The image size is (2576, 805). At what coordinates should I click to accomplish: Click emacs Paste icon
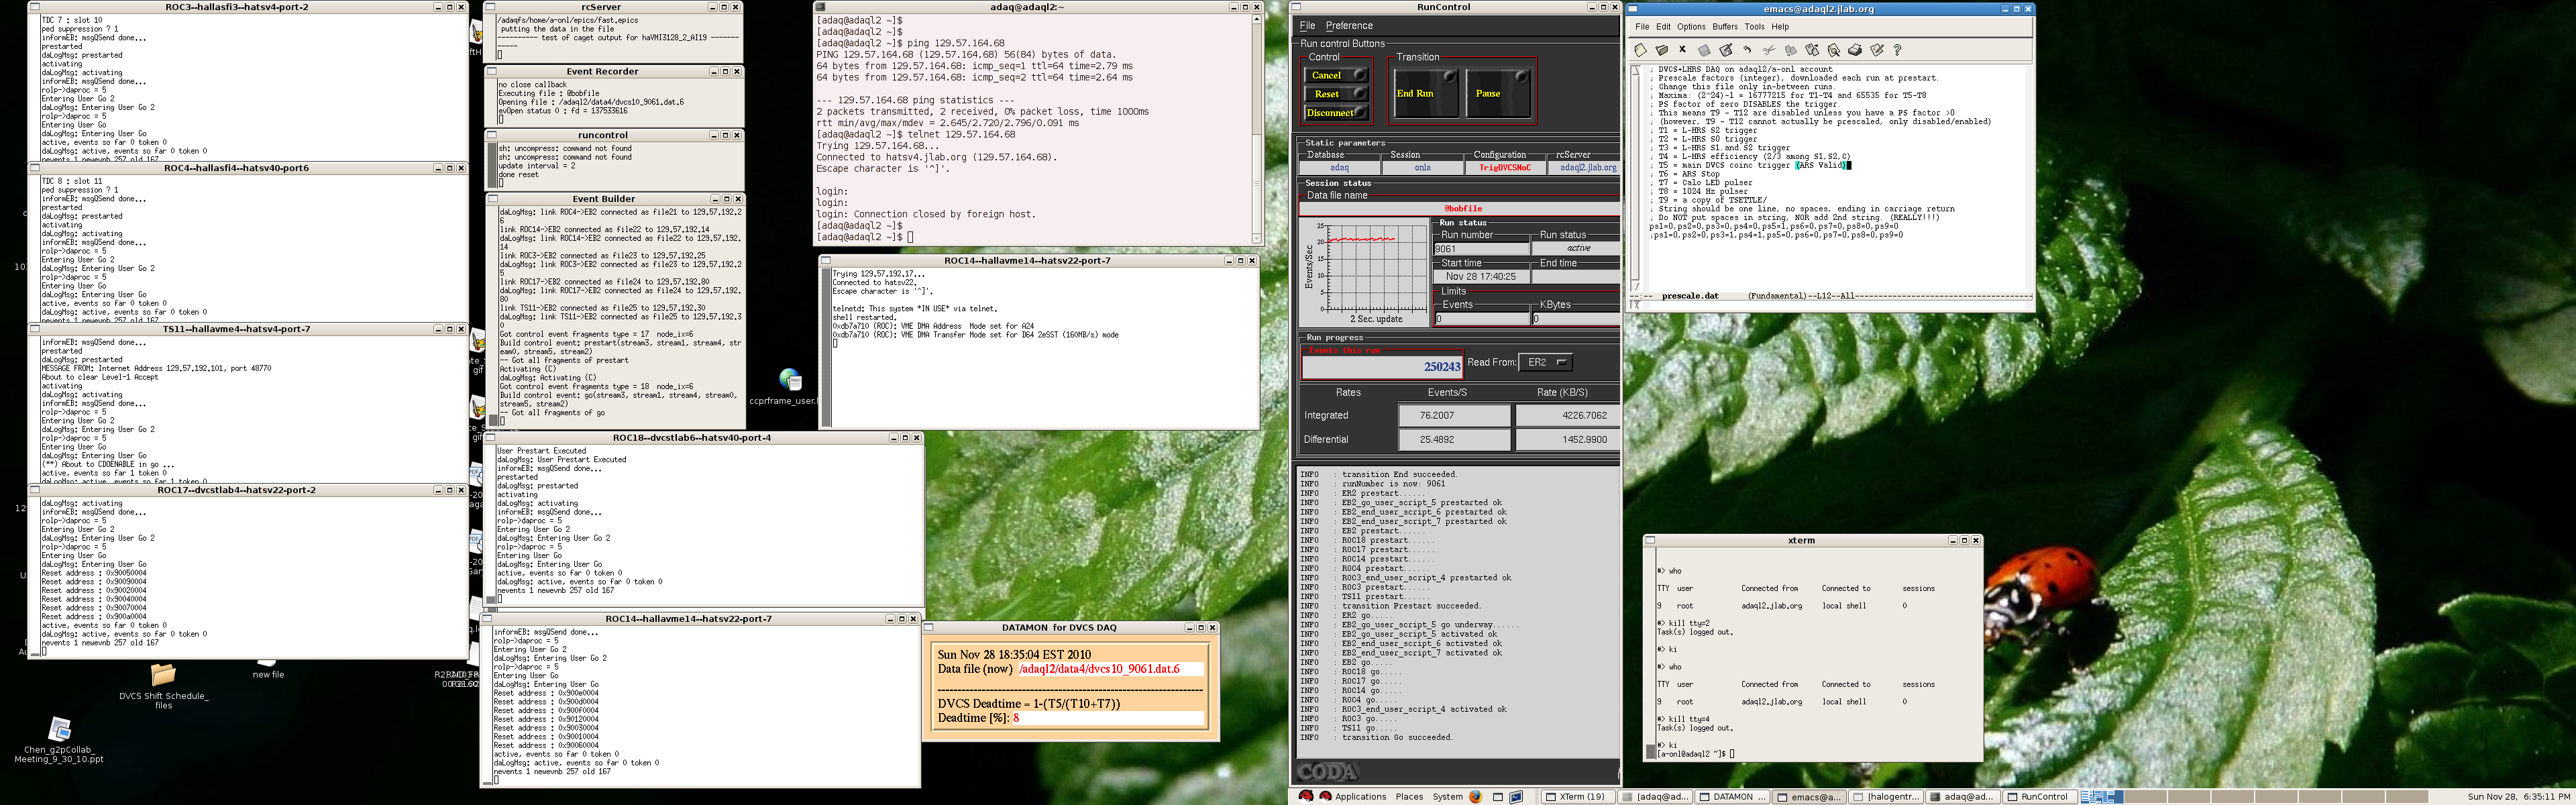point(1812,50)
